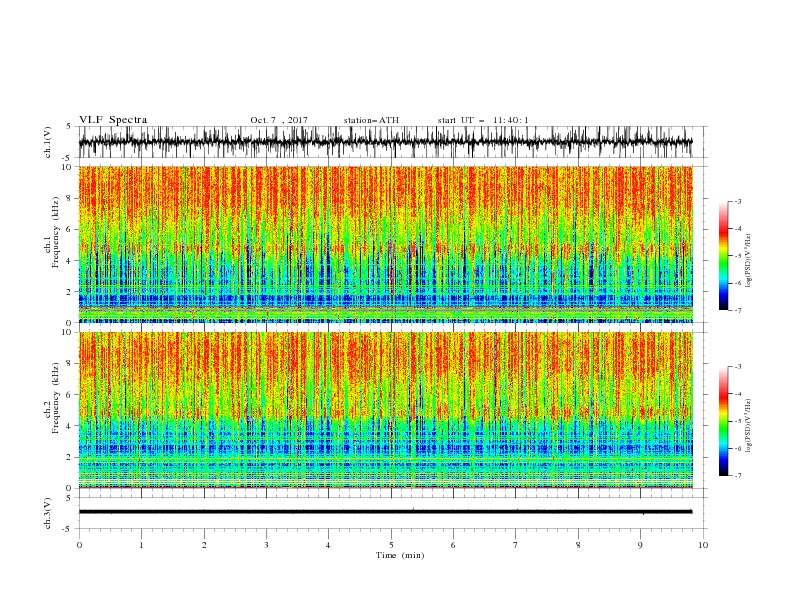
Task: Click the 'VLF Spectra' title text
Action: pos(113,120)
